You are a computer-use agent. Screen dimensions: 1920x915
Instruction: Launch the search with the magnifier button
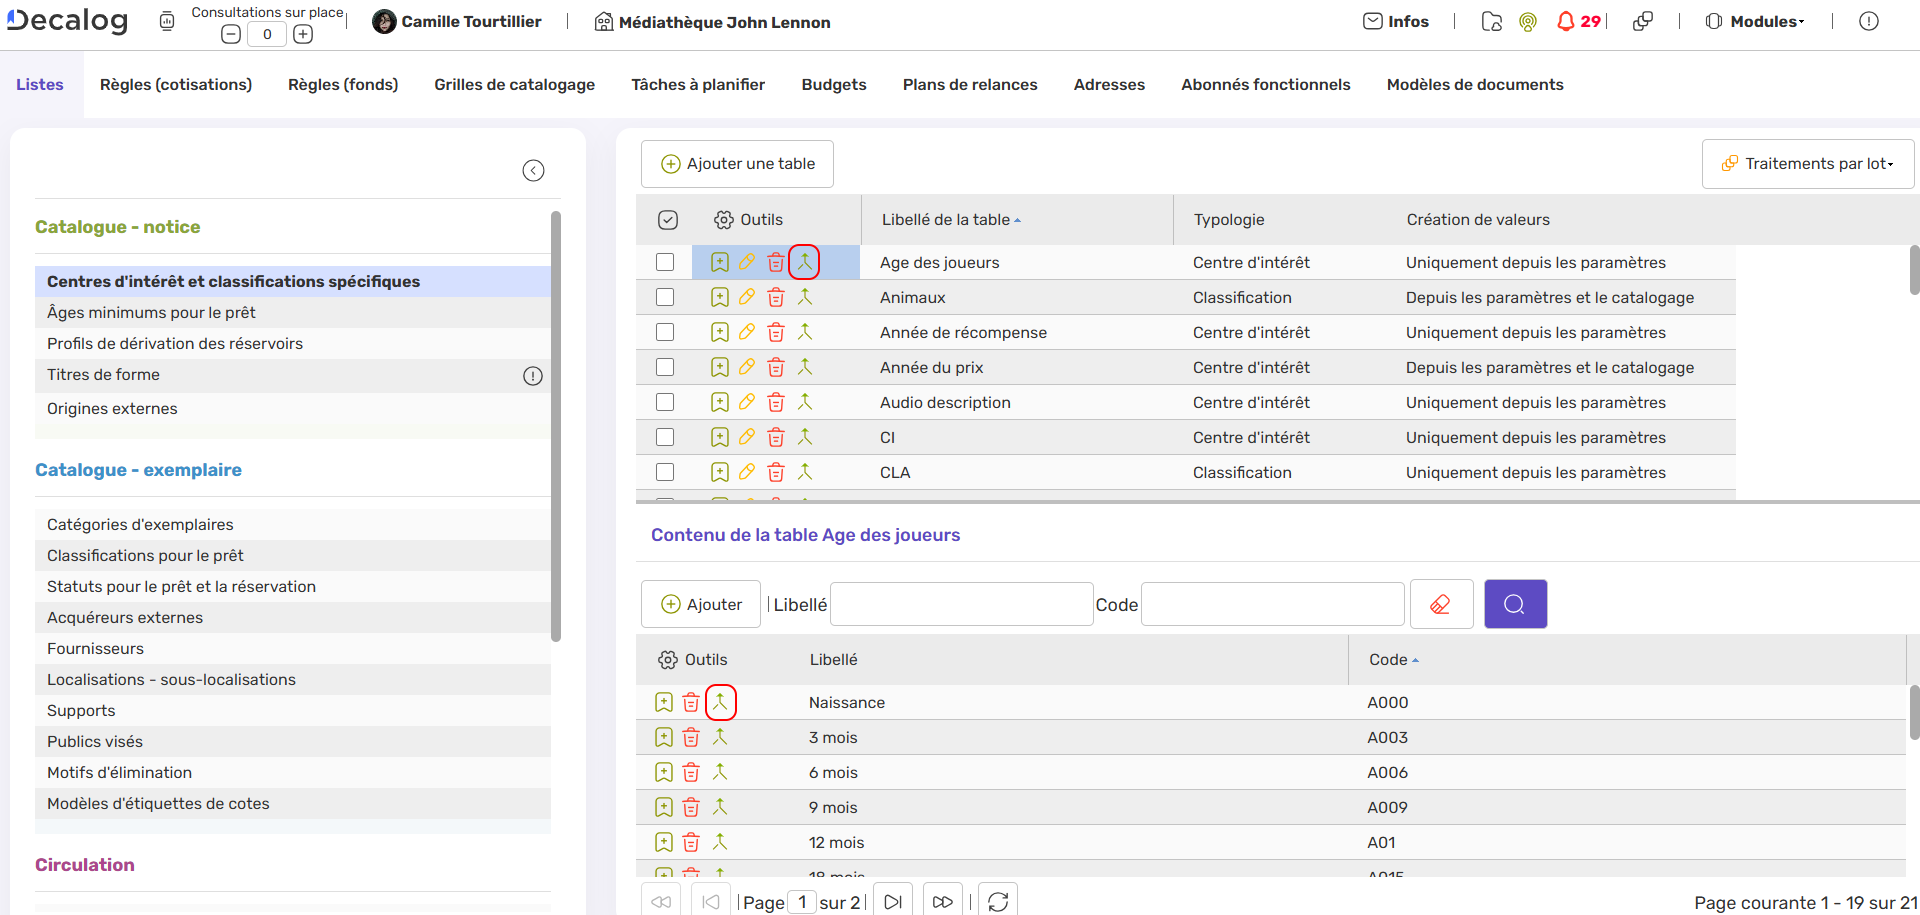pyautogui.click(x=1515, y=603)
